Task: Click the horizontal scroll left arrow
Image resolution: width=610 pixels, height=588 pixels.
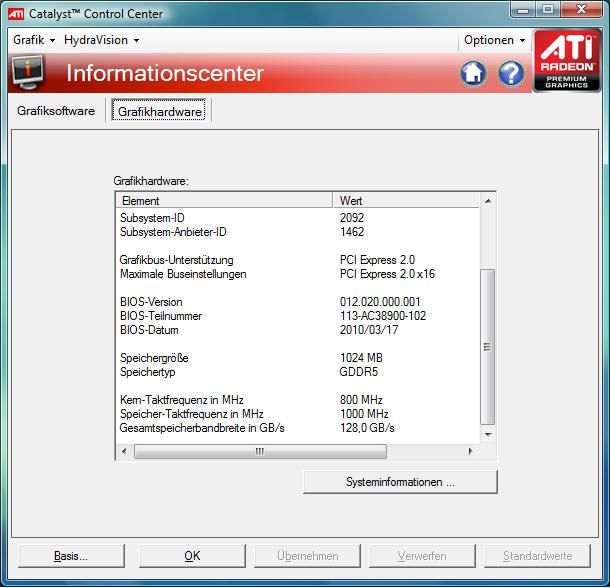Action: [124, 451]
